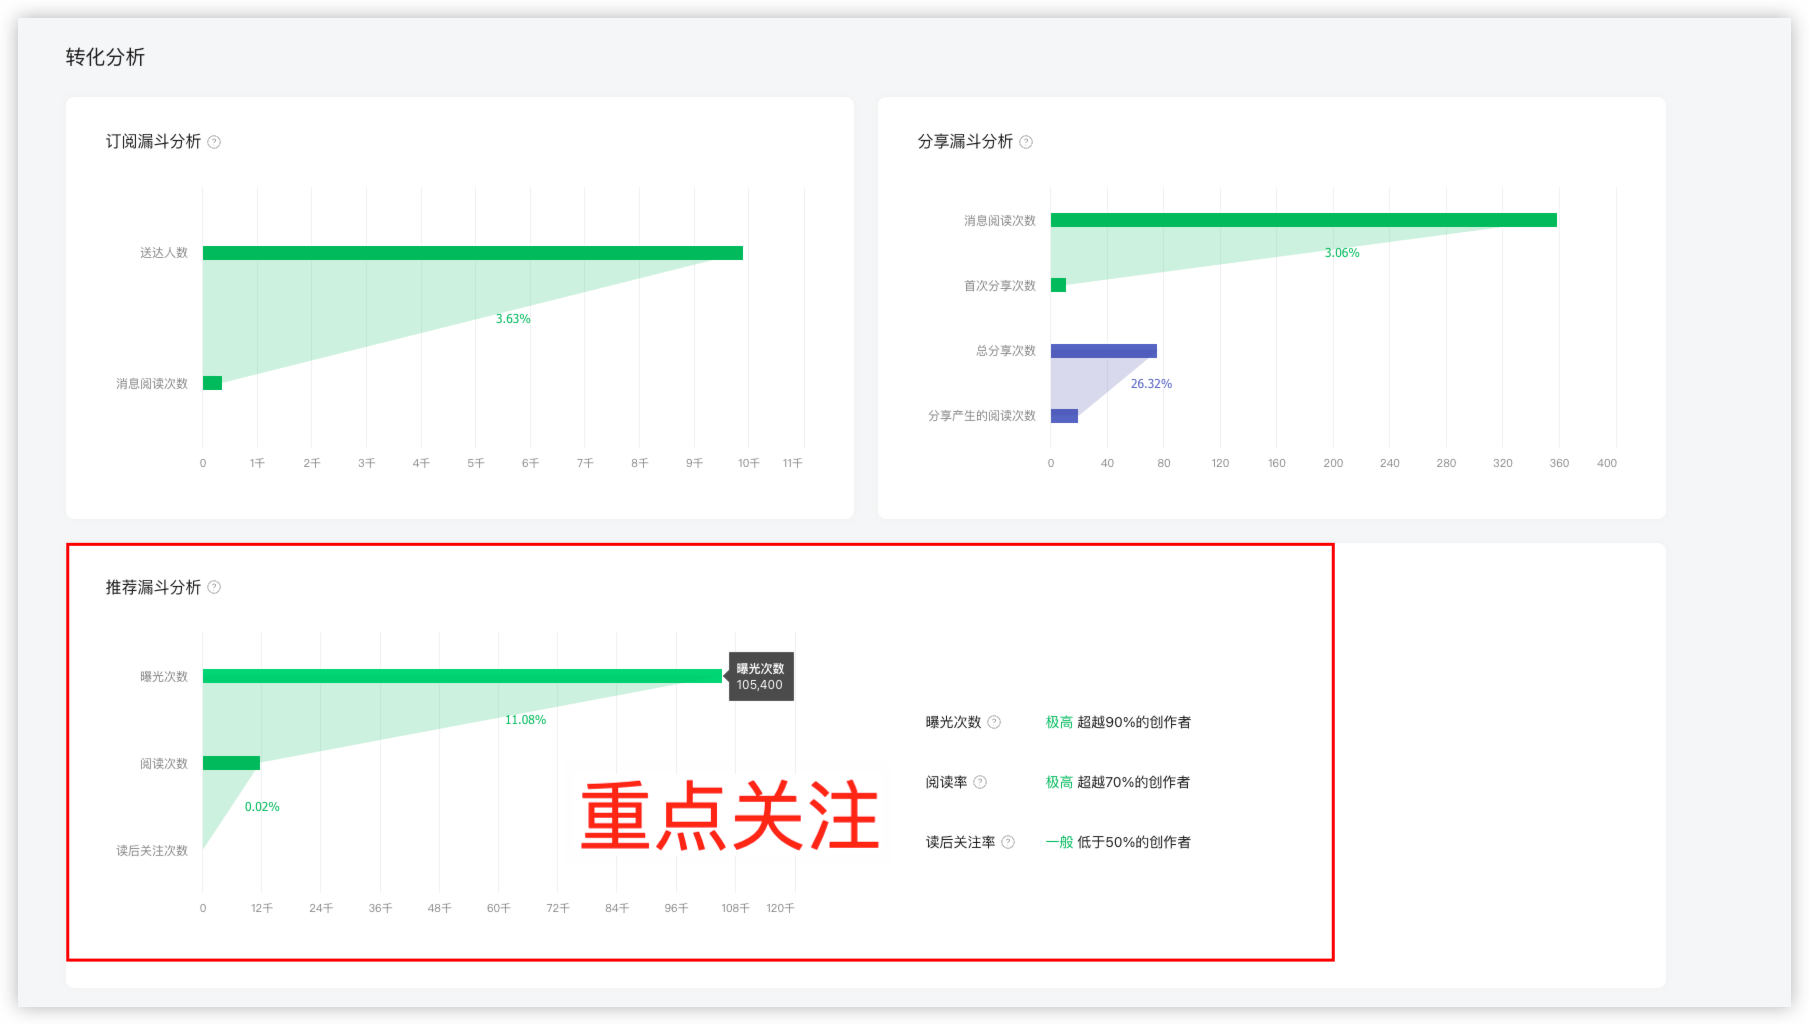
Task: Click the green 阅读次数 bar
Action: (231, 763)
